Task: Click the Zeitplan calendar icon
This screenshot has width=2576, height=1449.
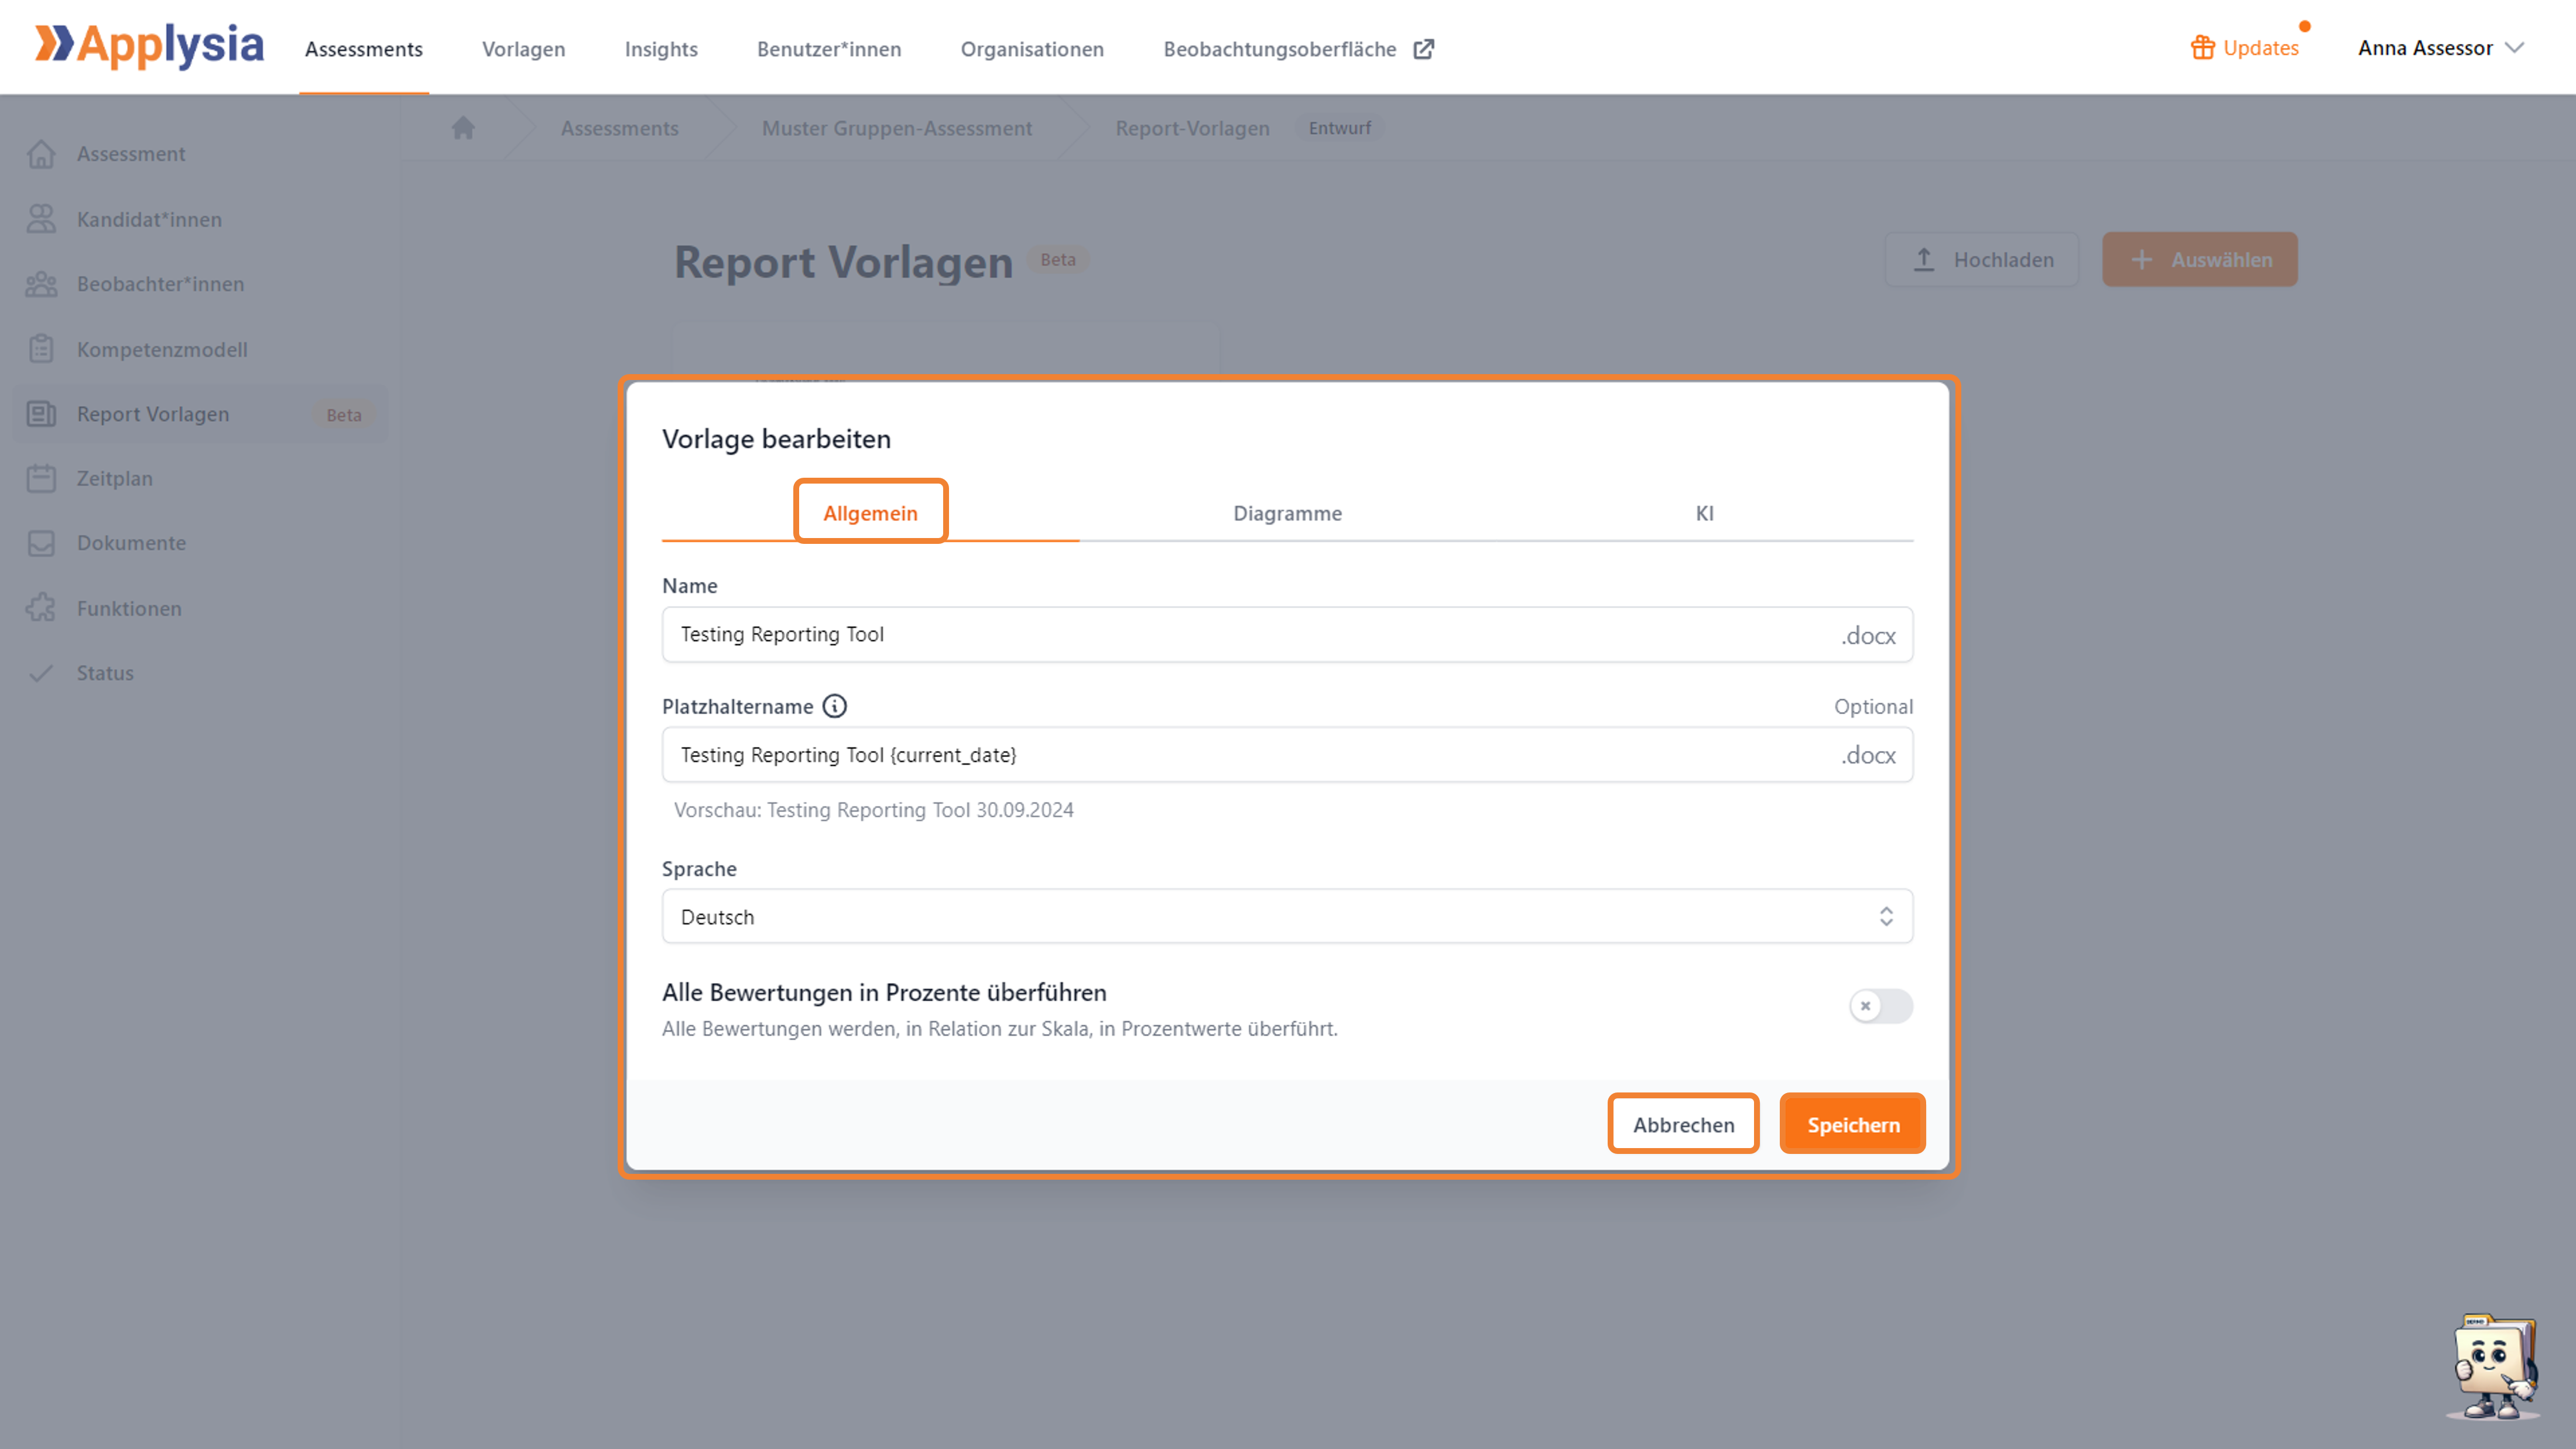Action: click(x=41, y=478)
